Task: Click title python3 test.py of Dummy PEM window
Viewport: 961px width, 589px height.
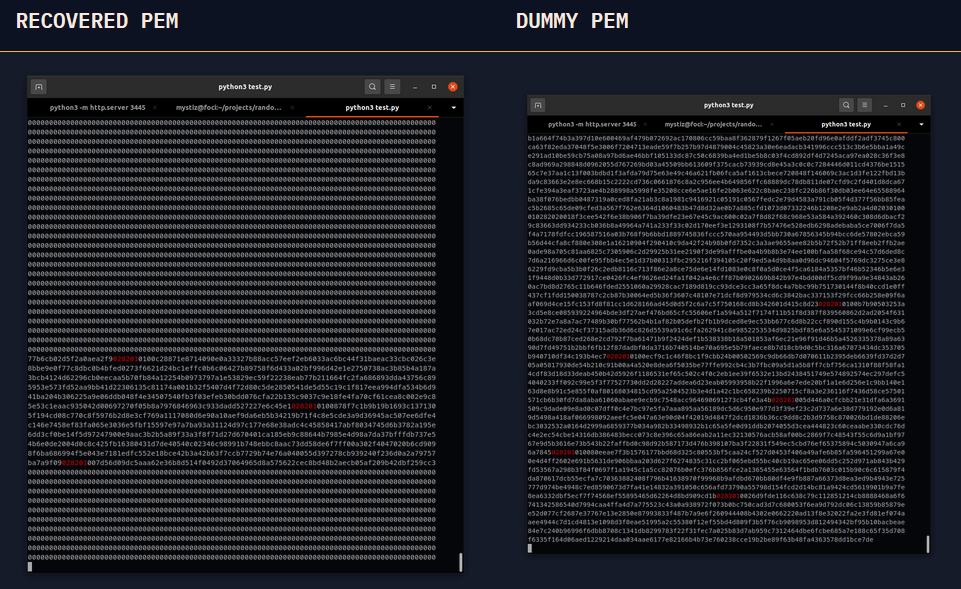Action: pyautogui.click(x=728, y=105)
